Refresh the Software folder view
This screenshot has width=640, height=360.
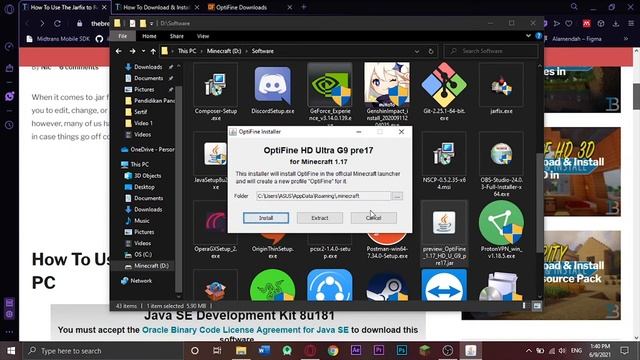(431, 51)
